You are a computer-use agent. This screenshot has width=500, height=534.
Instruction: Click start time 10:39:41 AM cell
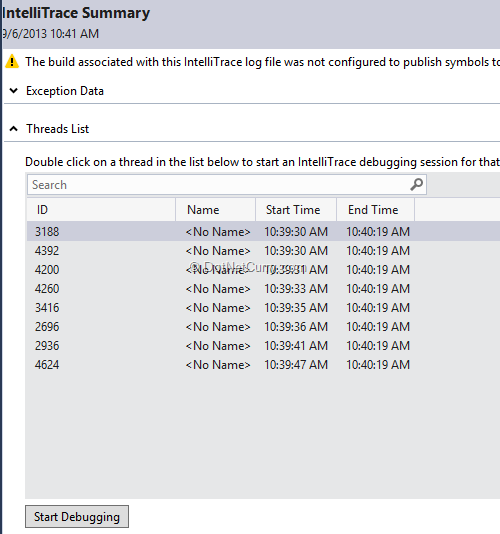point(296,346)
